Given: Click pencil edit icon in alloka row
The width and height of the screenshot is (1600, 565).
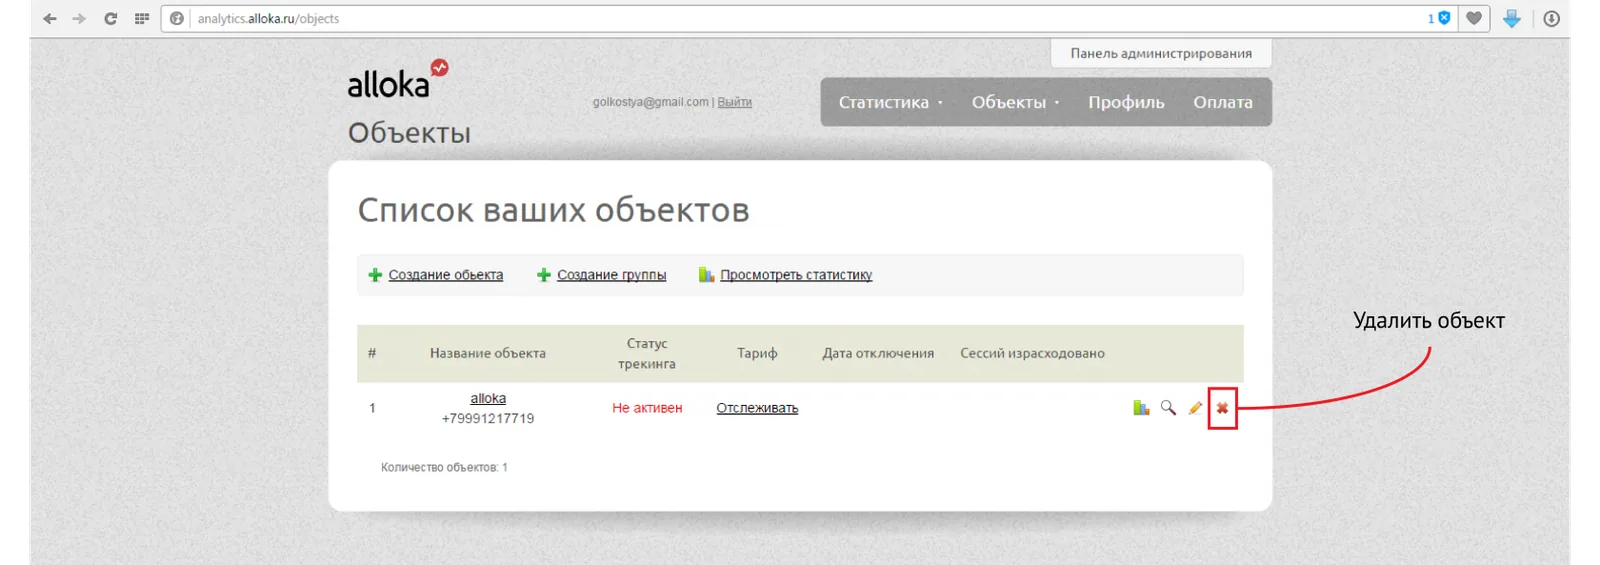Looking at the screenshot, I should pos(1195,408).
